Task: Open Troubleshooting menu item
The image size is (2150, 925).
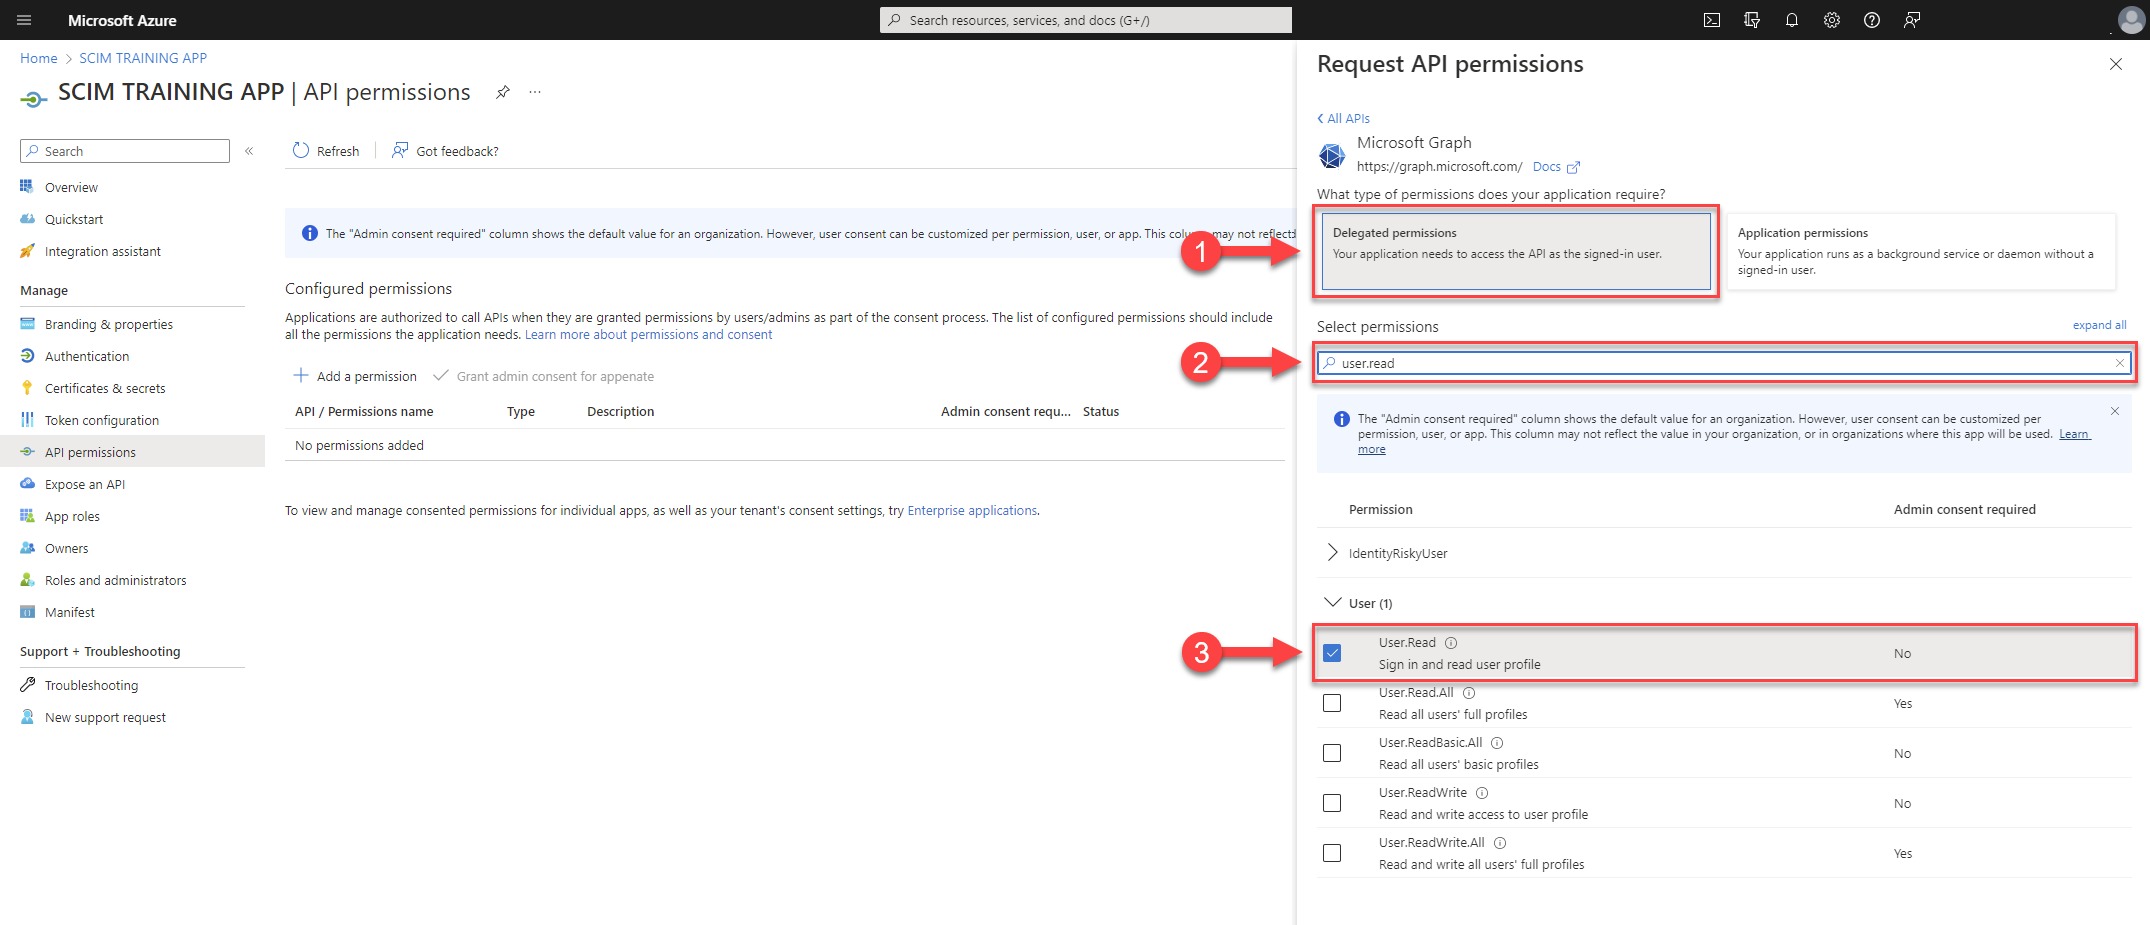Action: click(91, 685)
